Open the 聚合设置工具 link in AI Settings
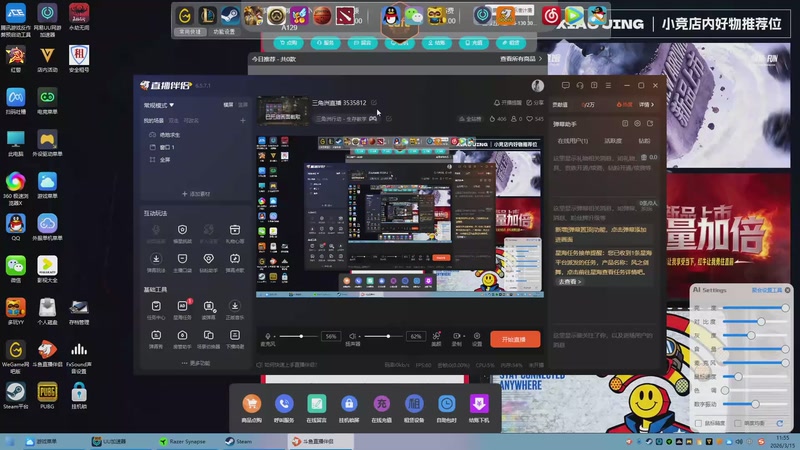 pos(767,290)
